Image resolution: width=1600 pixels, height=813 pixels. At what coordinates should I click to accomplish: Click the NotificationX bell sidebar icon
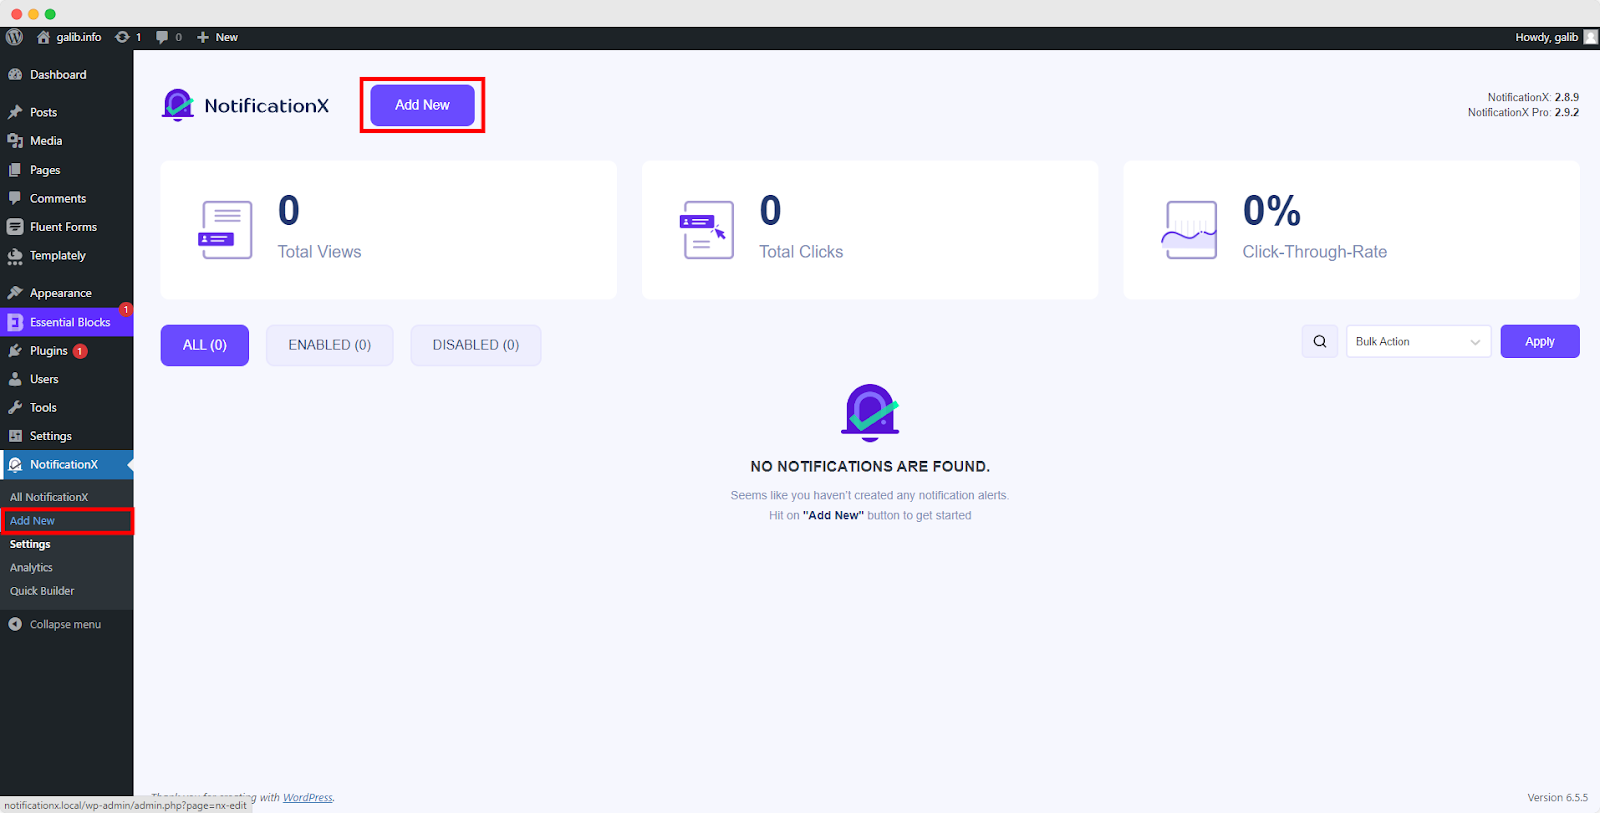click(15, 465)
